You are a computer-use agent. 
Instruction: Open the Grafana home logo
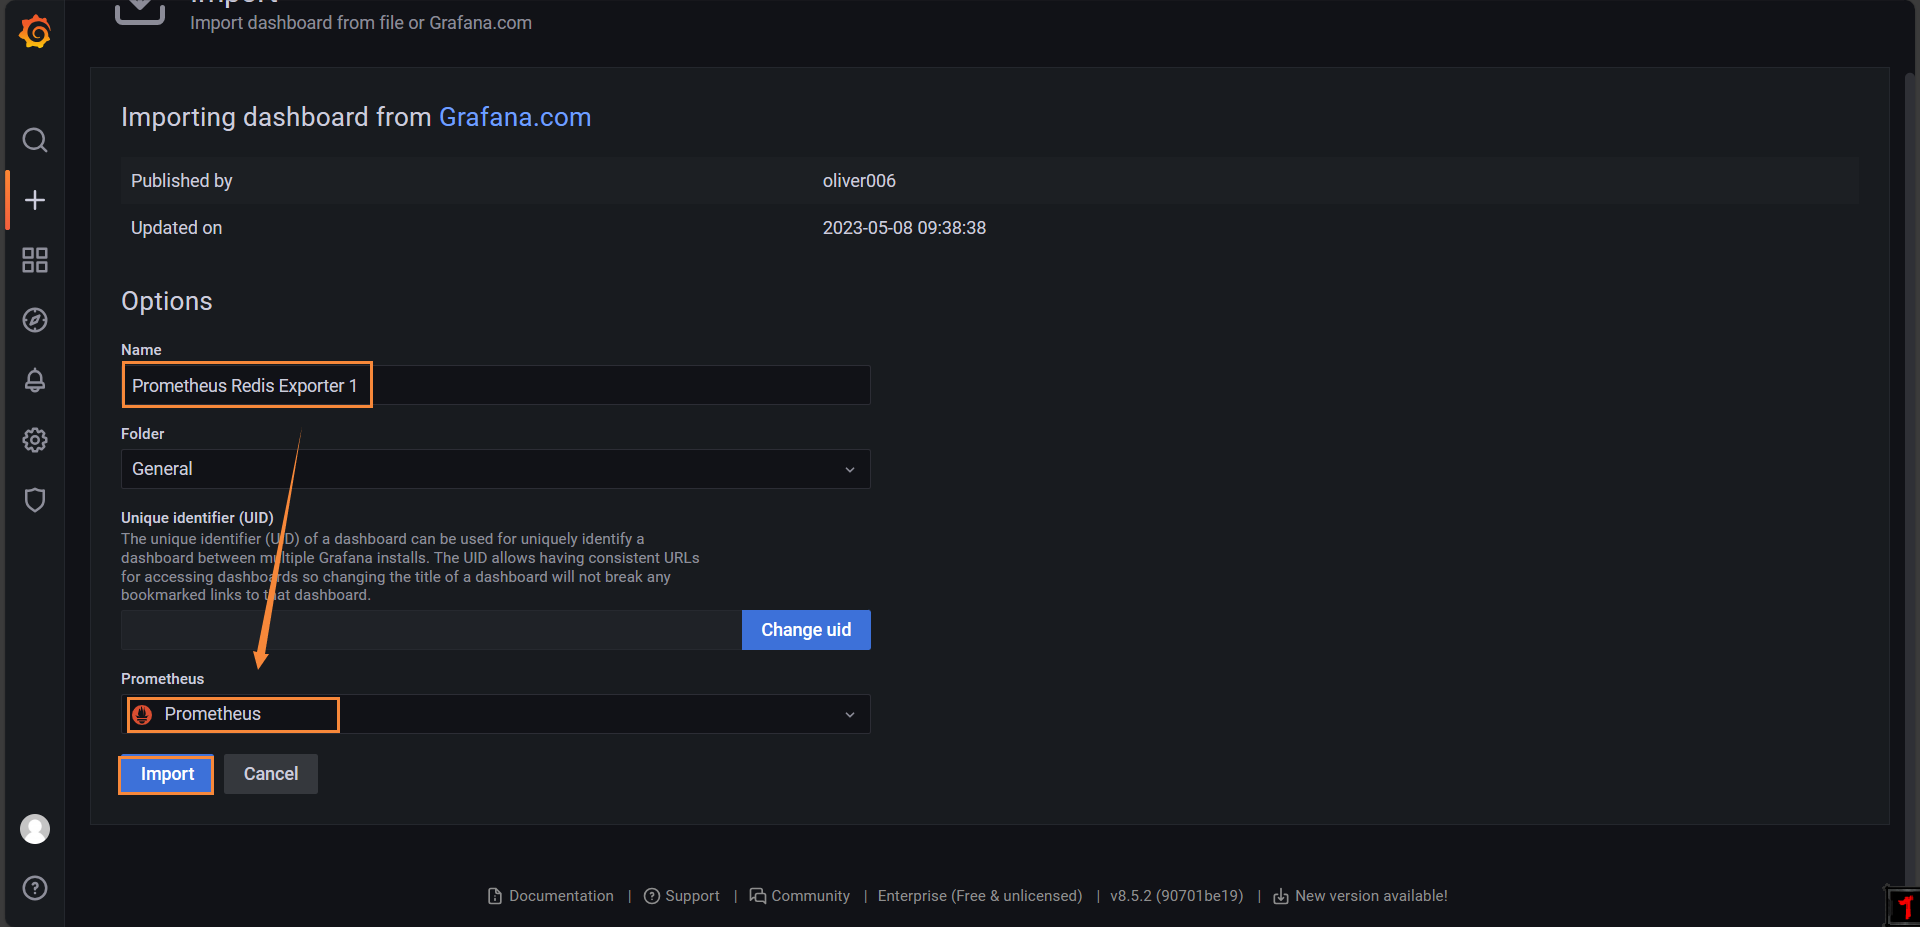pos(35,32)
